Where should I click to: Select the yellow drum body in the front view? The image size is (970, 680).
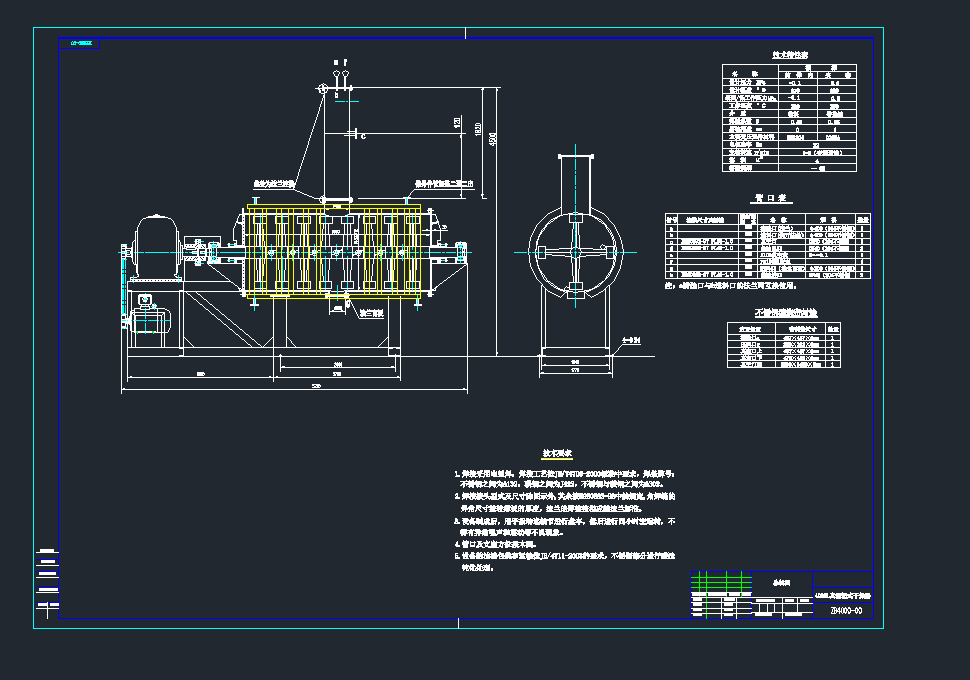coord(330,250)
